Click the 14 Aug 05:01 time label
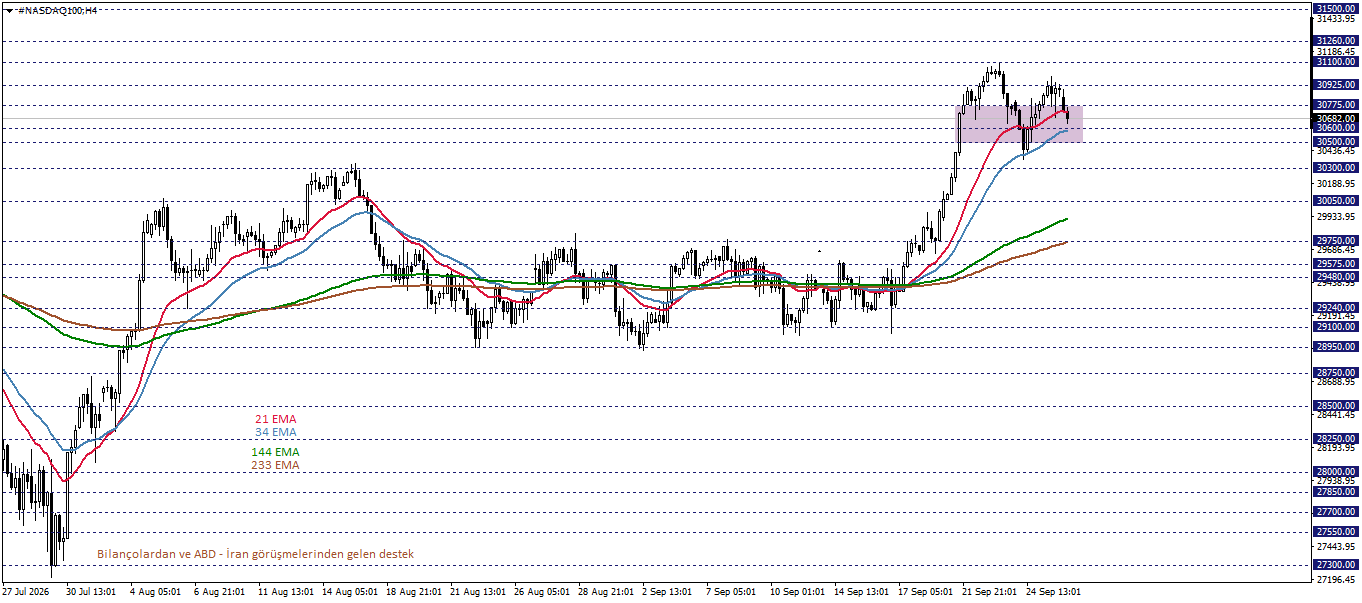This screenshot has height=603, width=1362. tap(348, 592)
